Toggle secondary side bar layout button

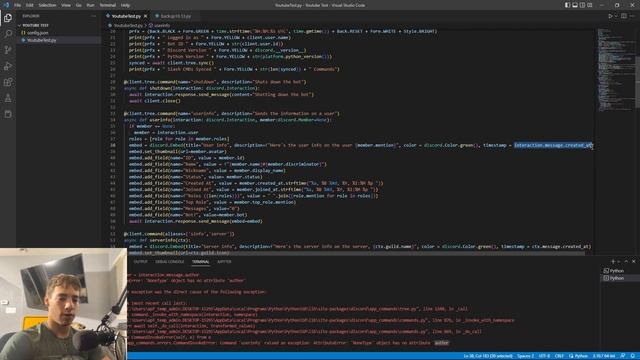(x=582, y=5)
